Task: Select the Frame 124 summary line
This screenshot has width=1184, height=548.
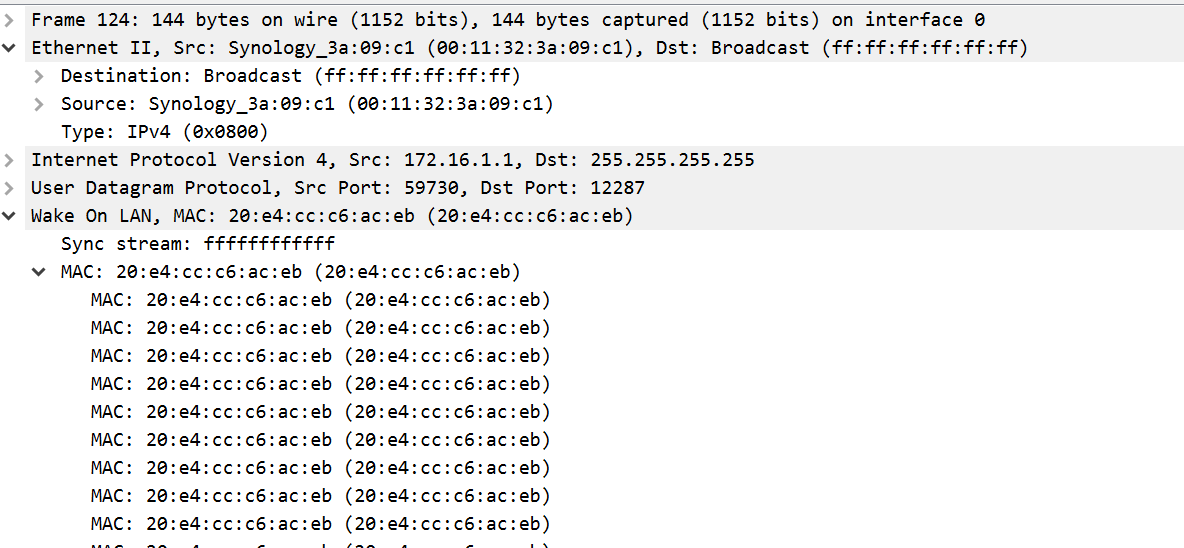Action: [x=507, y=20]
